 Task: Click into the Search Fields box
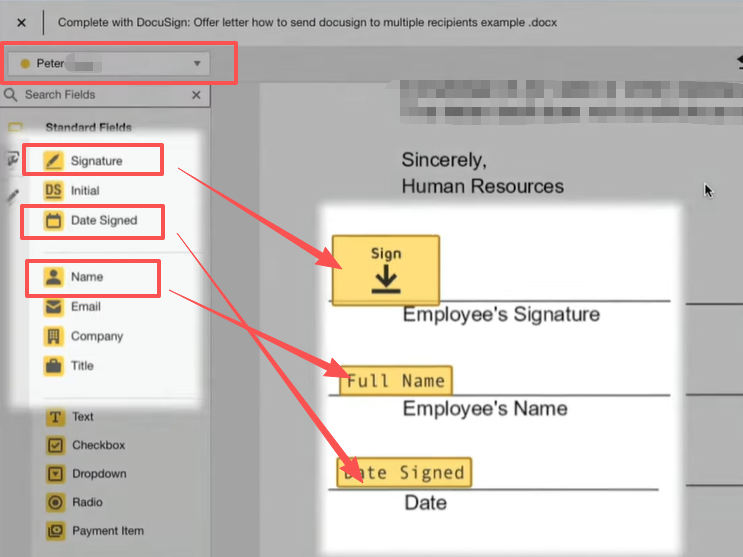(104, 95)
